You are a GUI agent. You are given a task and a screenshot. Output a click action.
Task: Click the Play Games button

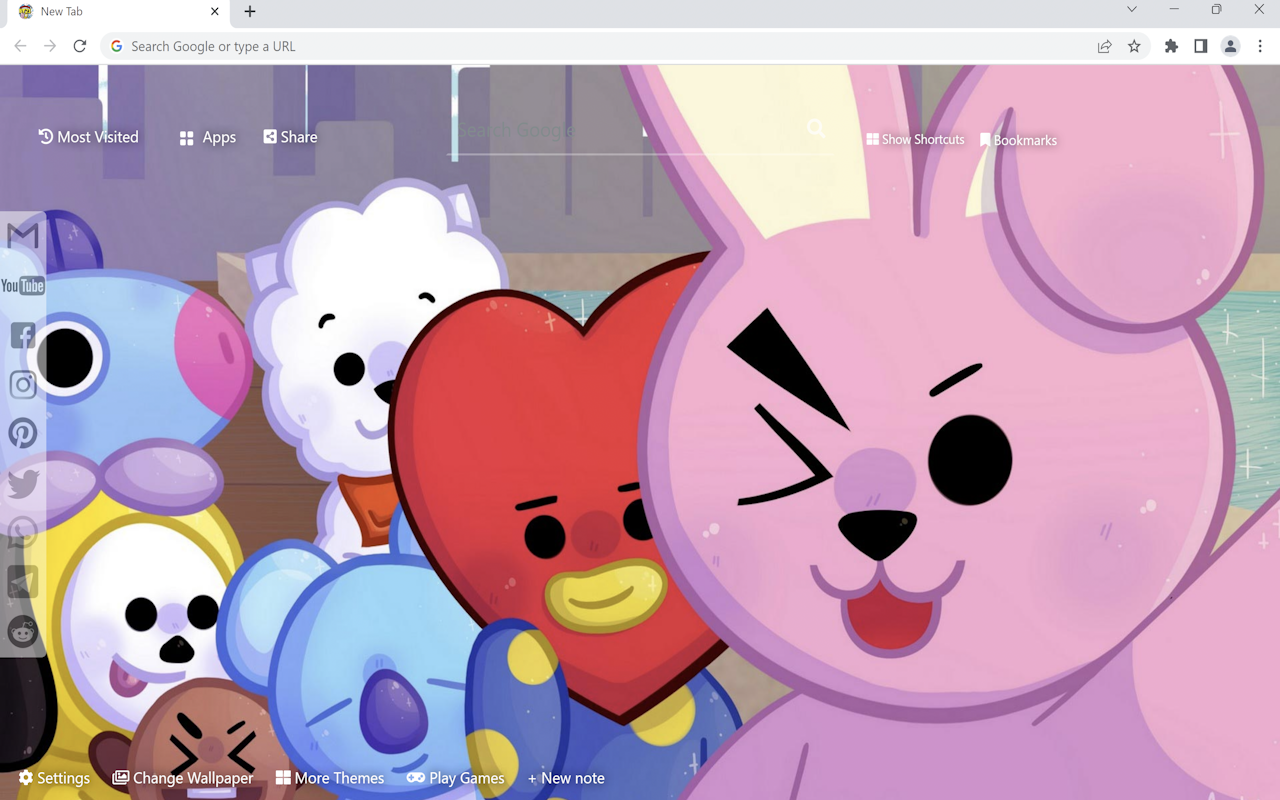pyautogui.click(x=456, y=777)
